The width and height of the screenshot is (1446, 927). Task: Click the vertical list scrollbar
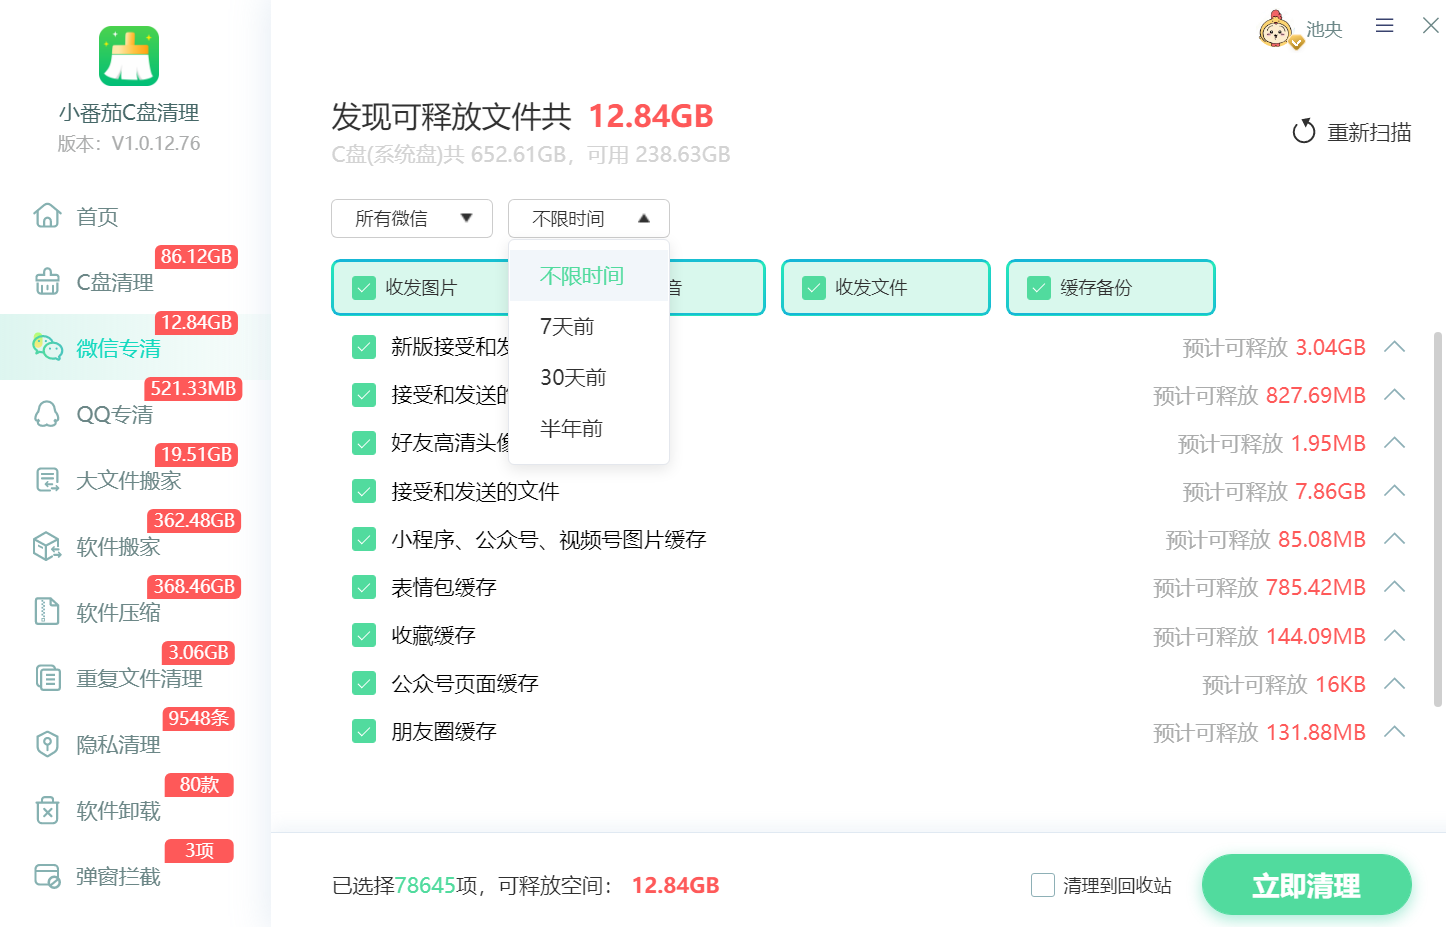pyautogui.click(x=1438, y=520)
